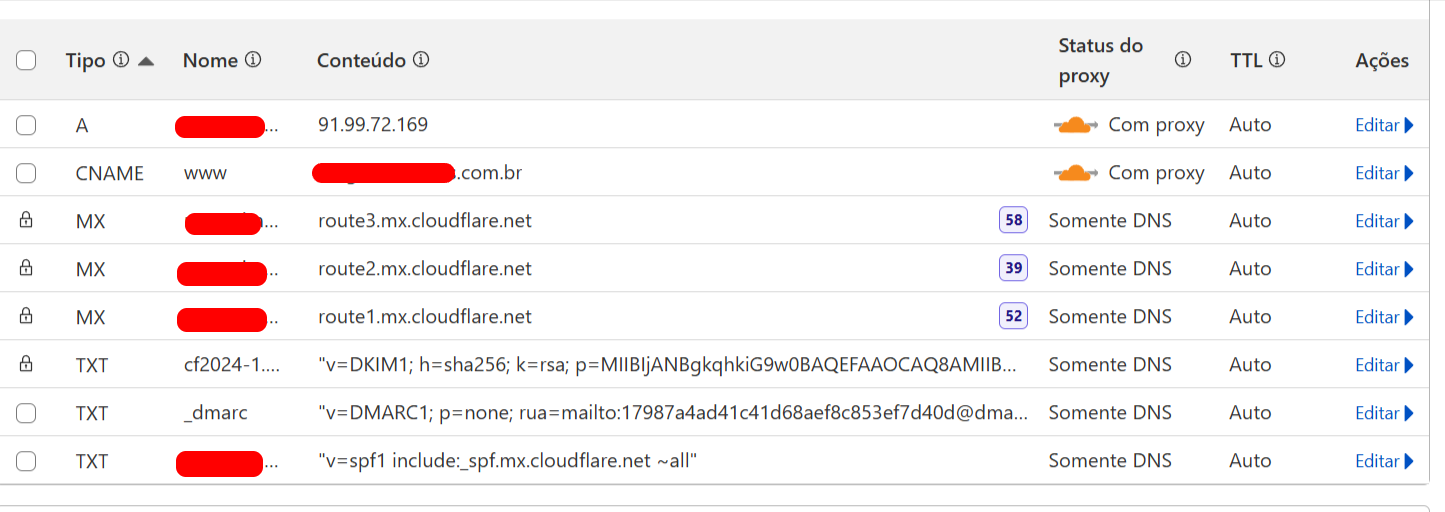Click info icon next to Tipo header
Screen dimensions: 1445x512
tap(121, 60)
